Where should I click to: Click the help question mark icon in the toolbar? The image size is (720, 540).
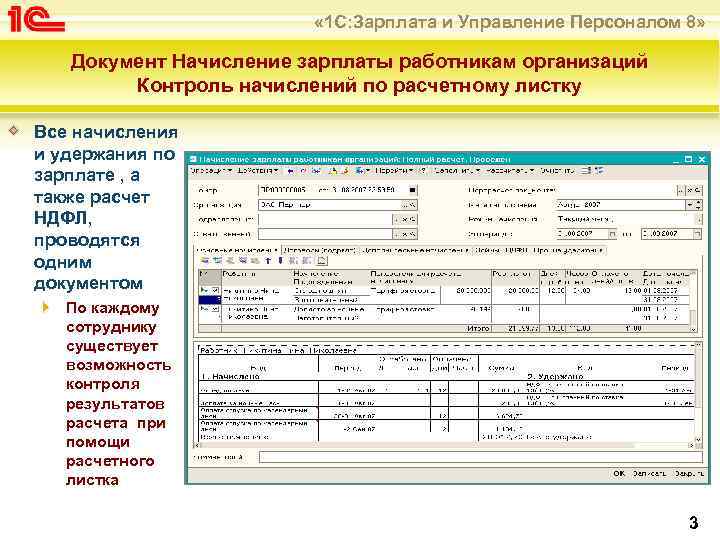423,171
